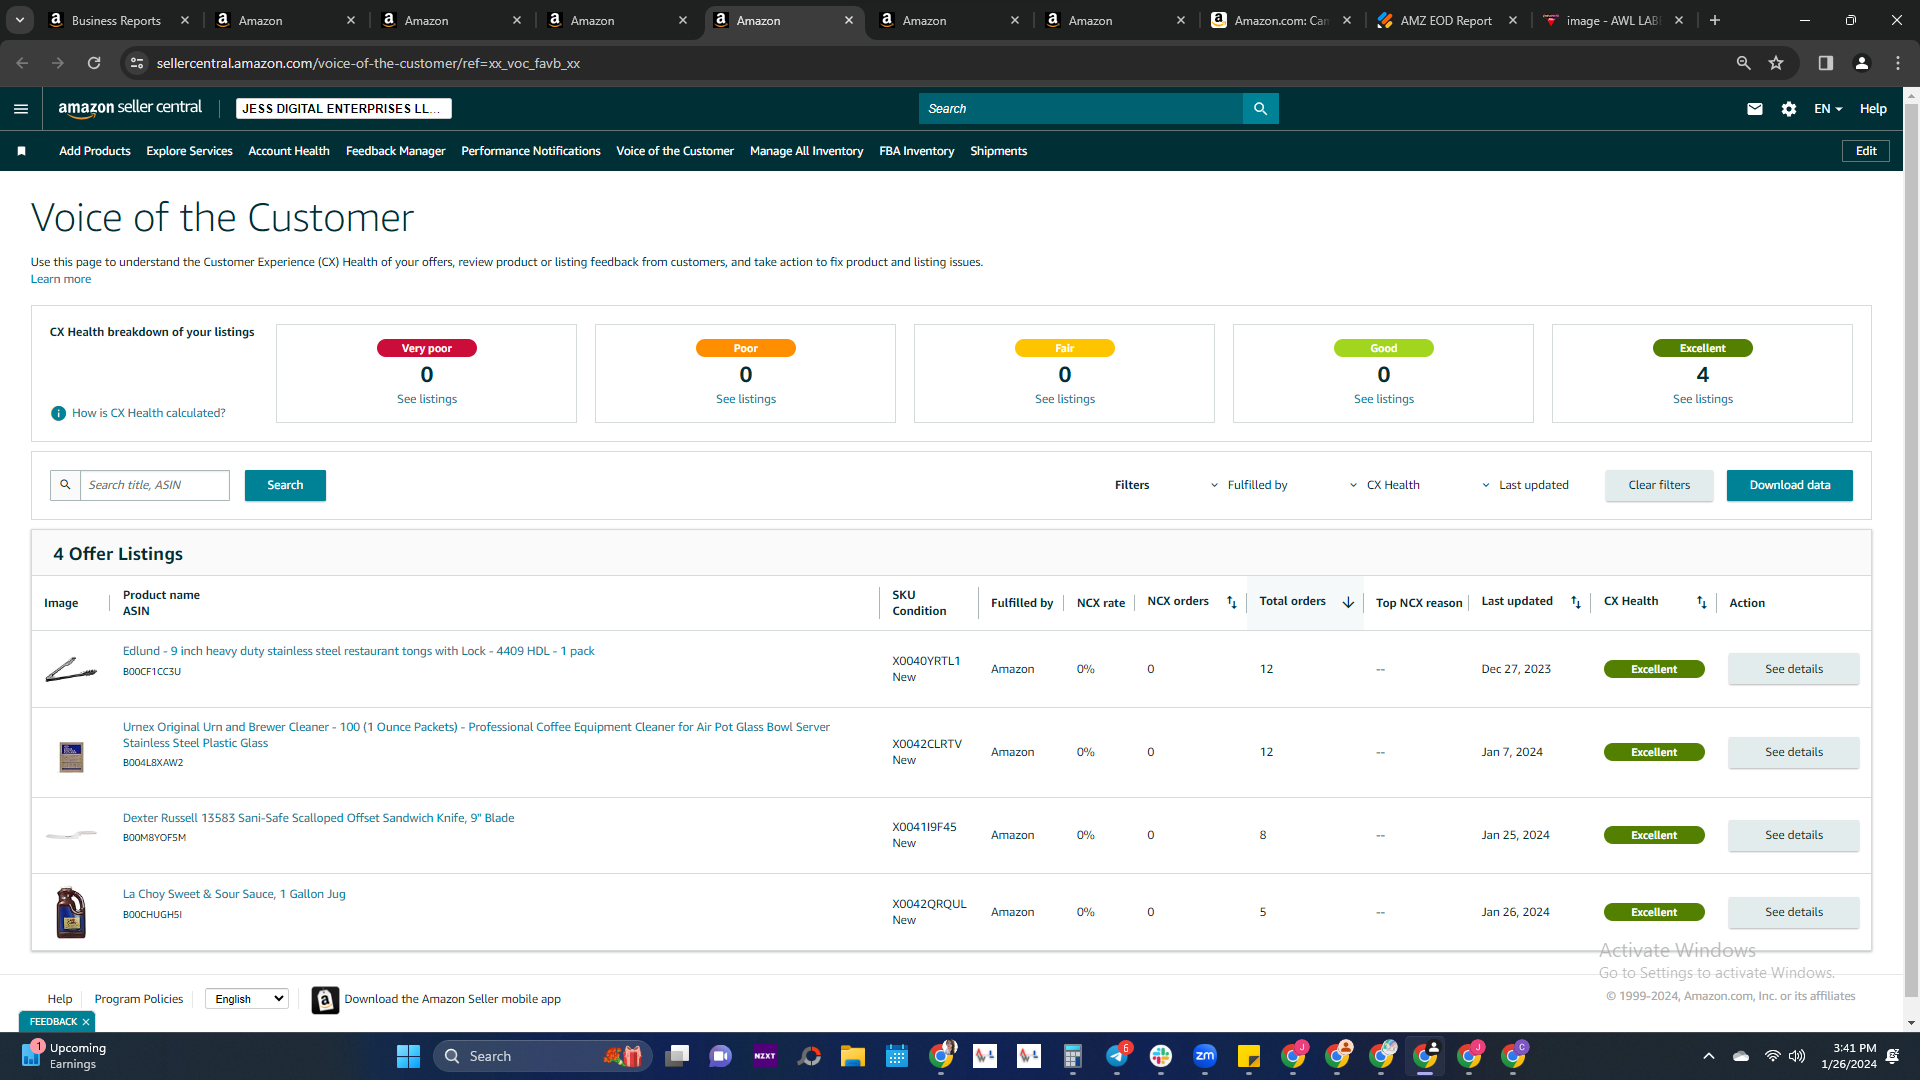Open the Learn more link
The width and height of the screenshot is (1920, 1080).
click(x=61, y=279)
